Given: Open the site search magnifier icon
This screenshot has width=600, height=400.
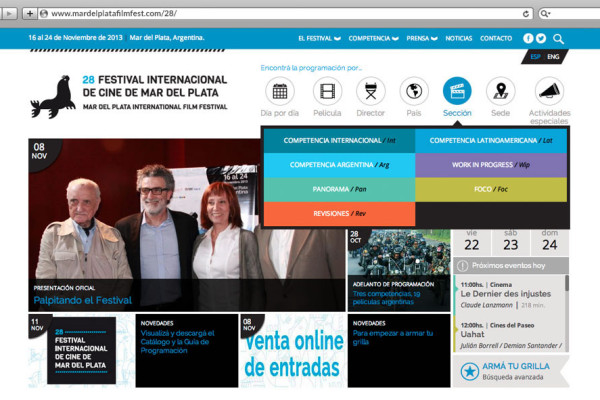Looking at the screenshot, I should pyautogui.click(x=558, y=39).
